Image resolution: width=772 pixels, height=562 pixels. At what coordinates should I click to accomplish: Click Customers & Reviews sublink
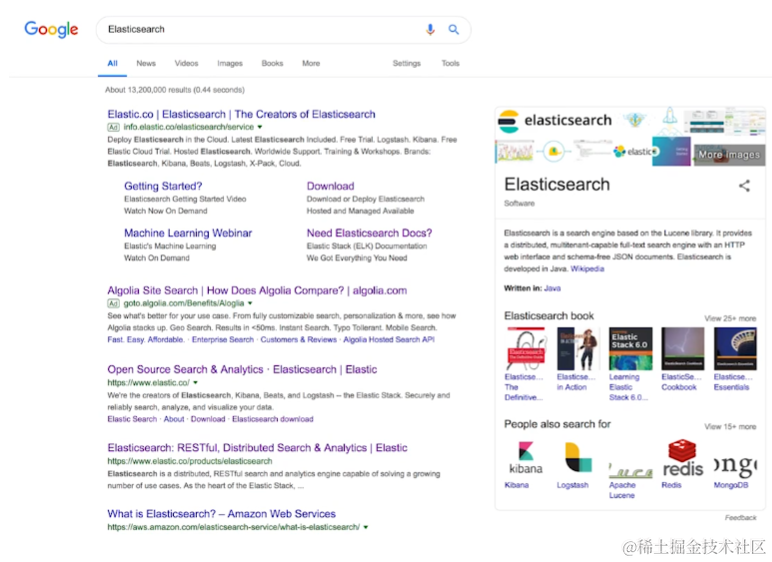tap(299, 339)
